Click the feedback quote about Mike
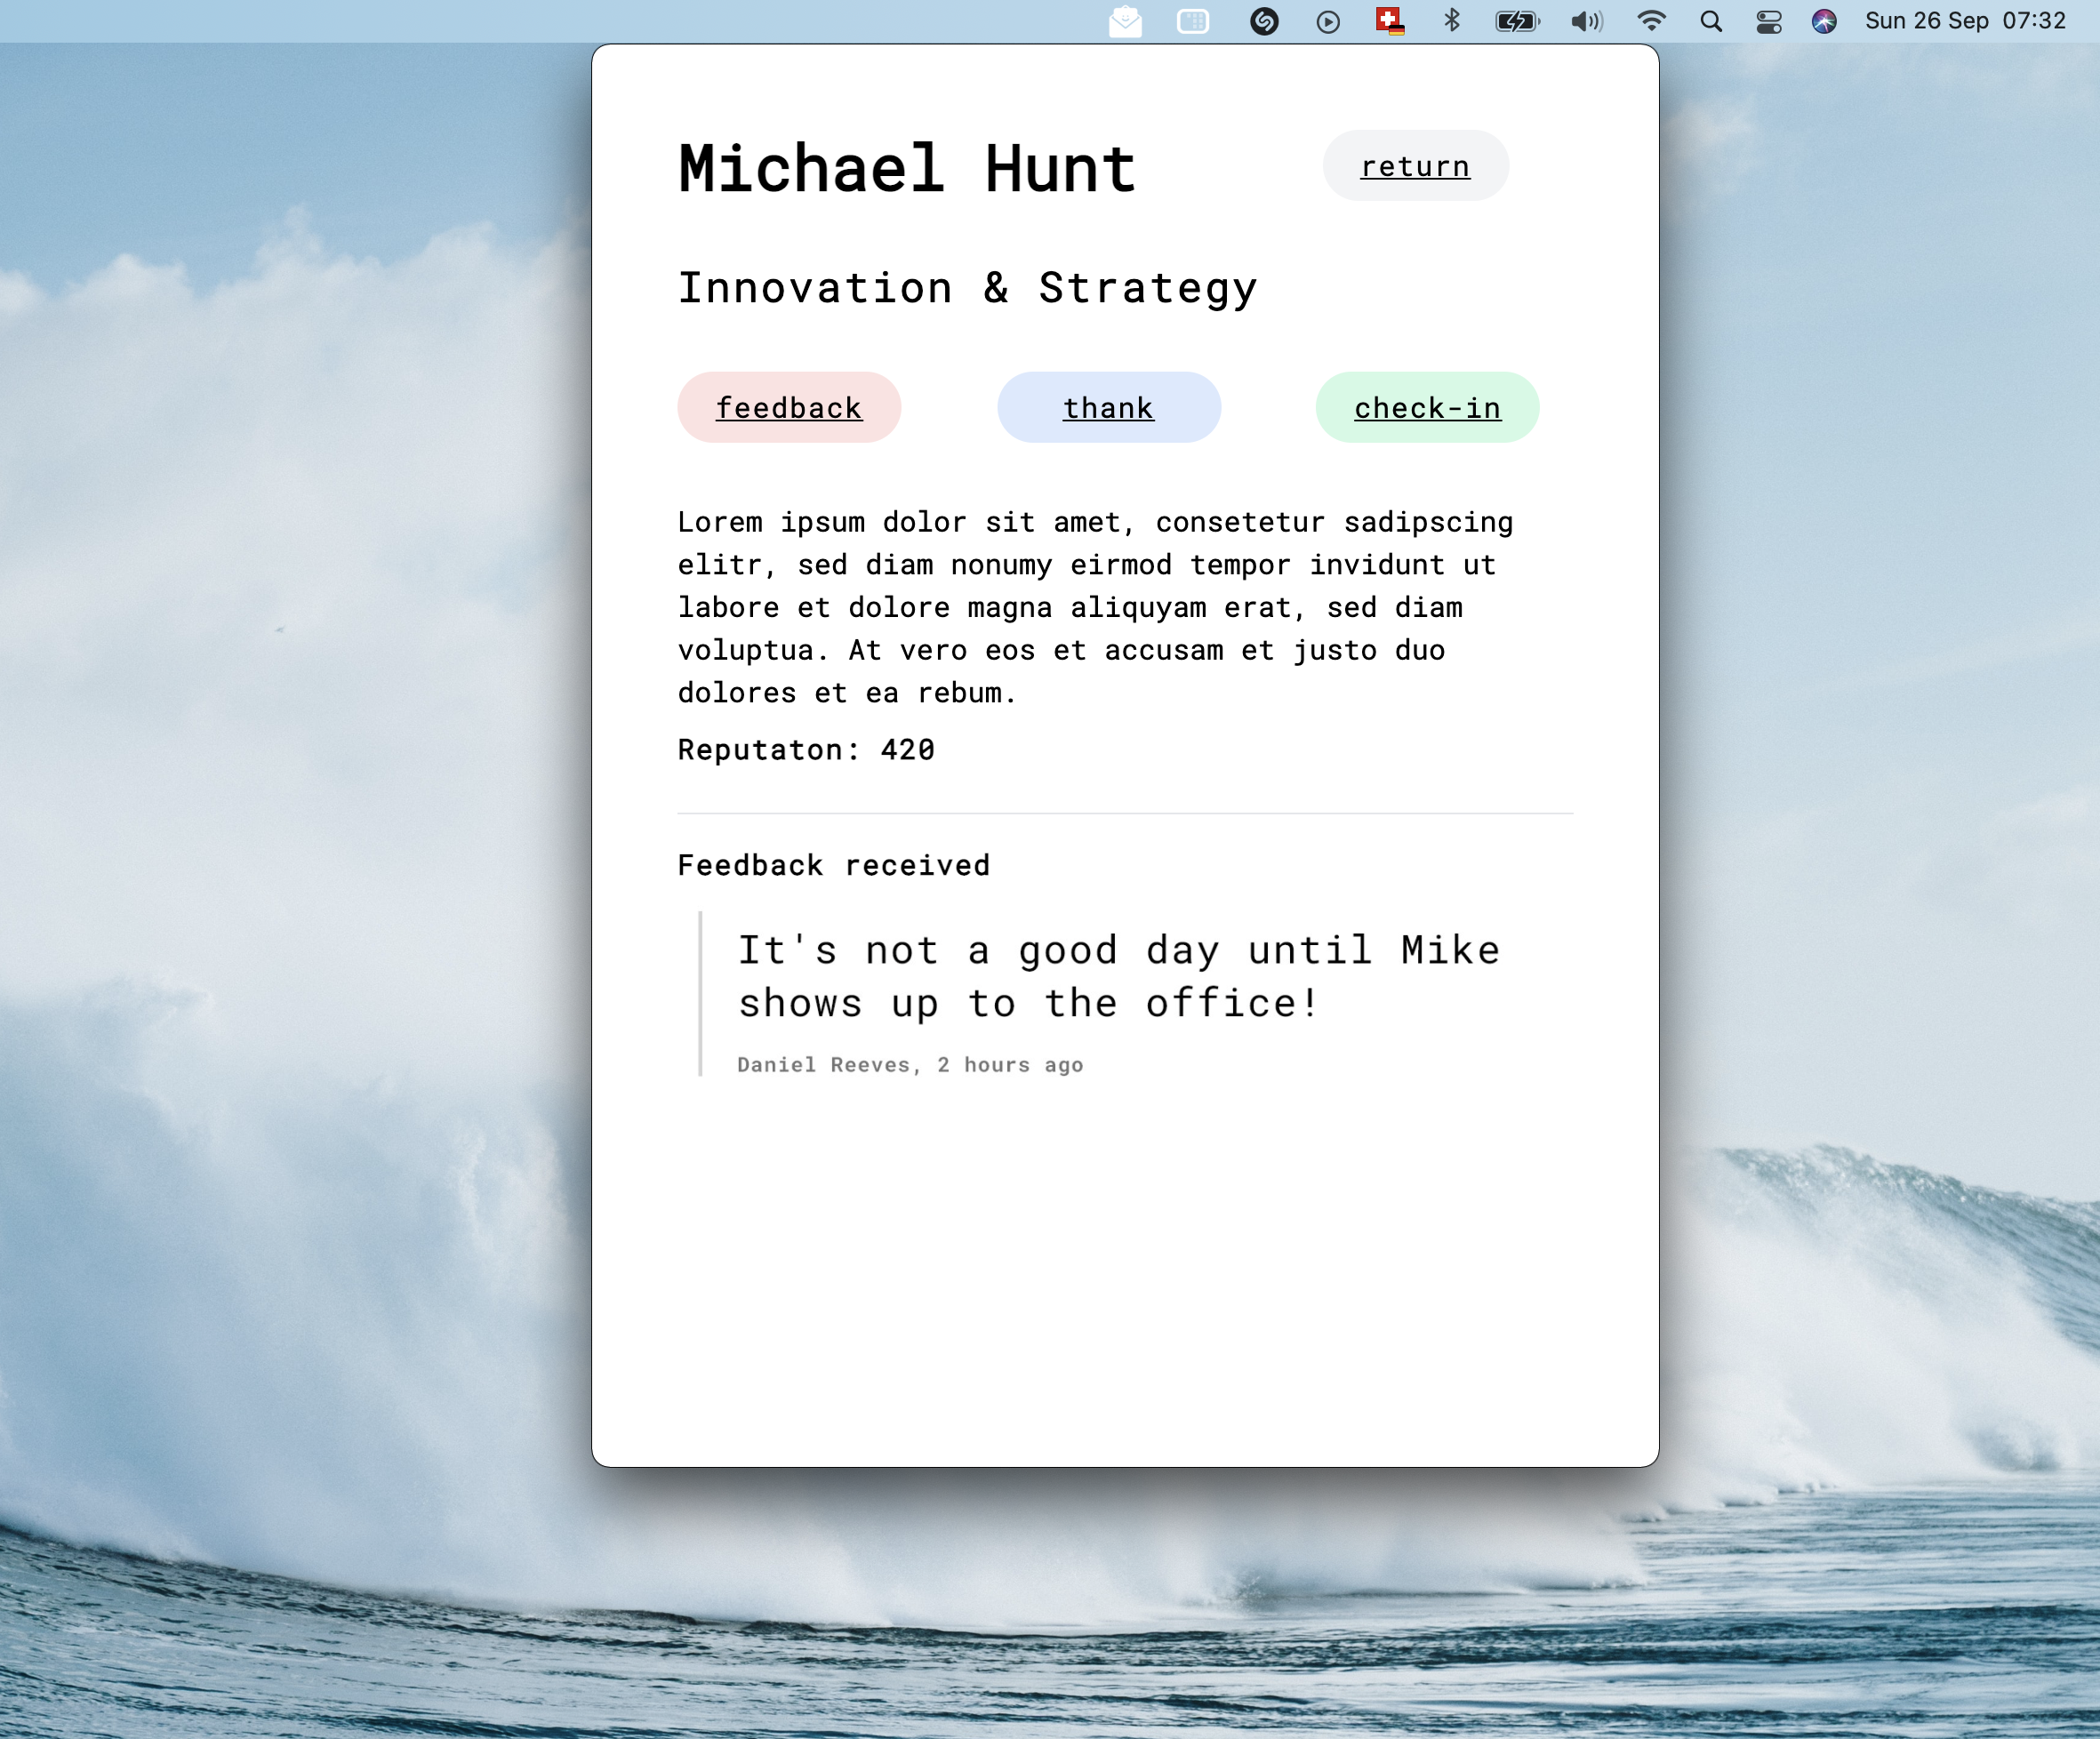 [1119, 976]
